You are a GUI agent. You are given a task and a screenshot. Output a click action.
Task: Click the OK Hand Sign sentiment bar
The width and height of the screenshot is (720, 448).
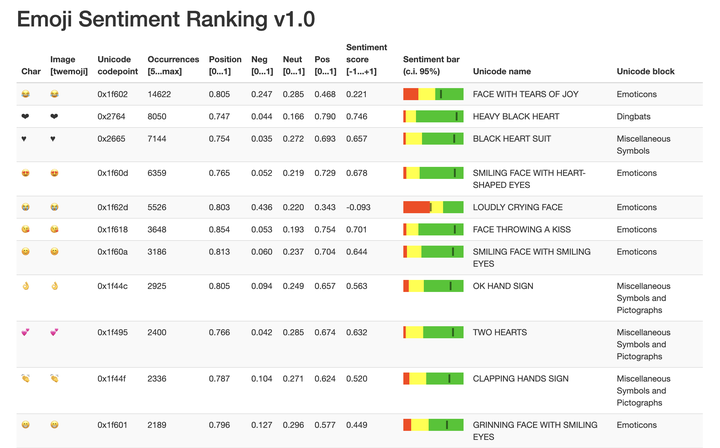point(433,286)
